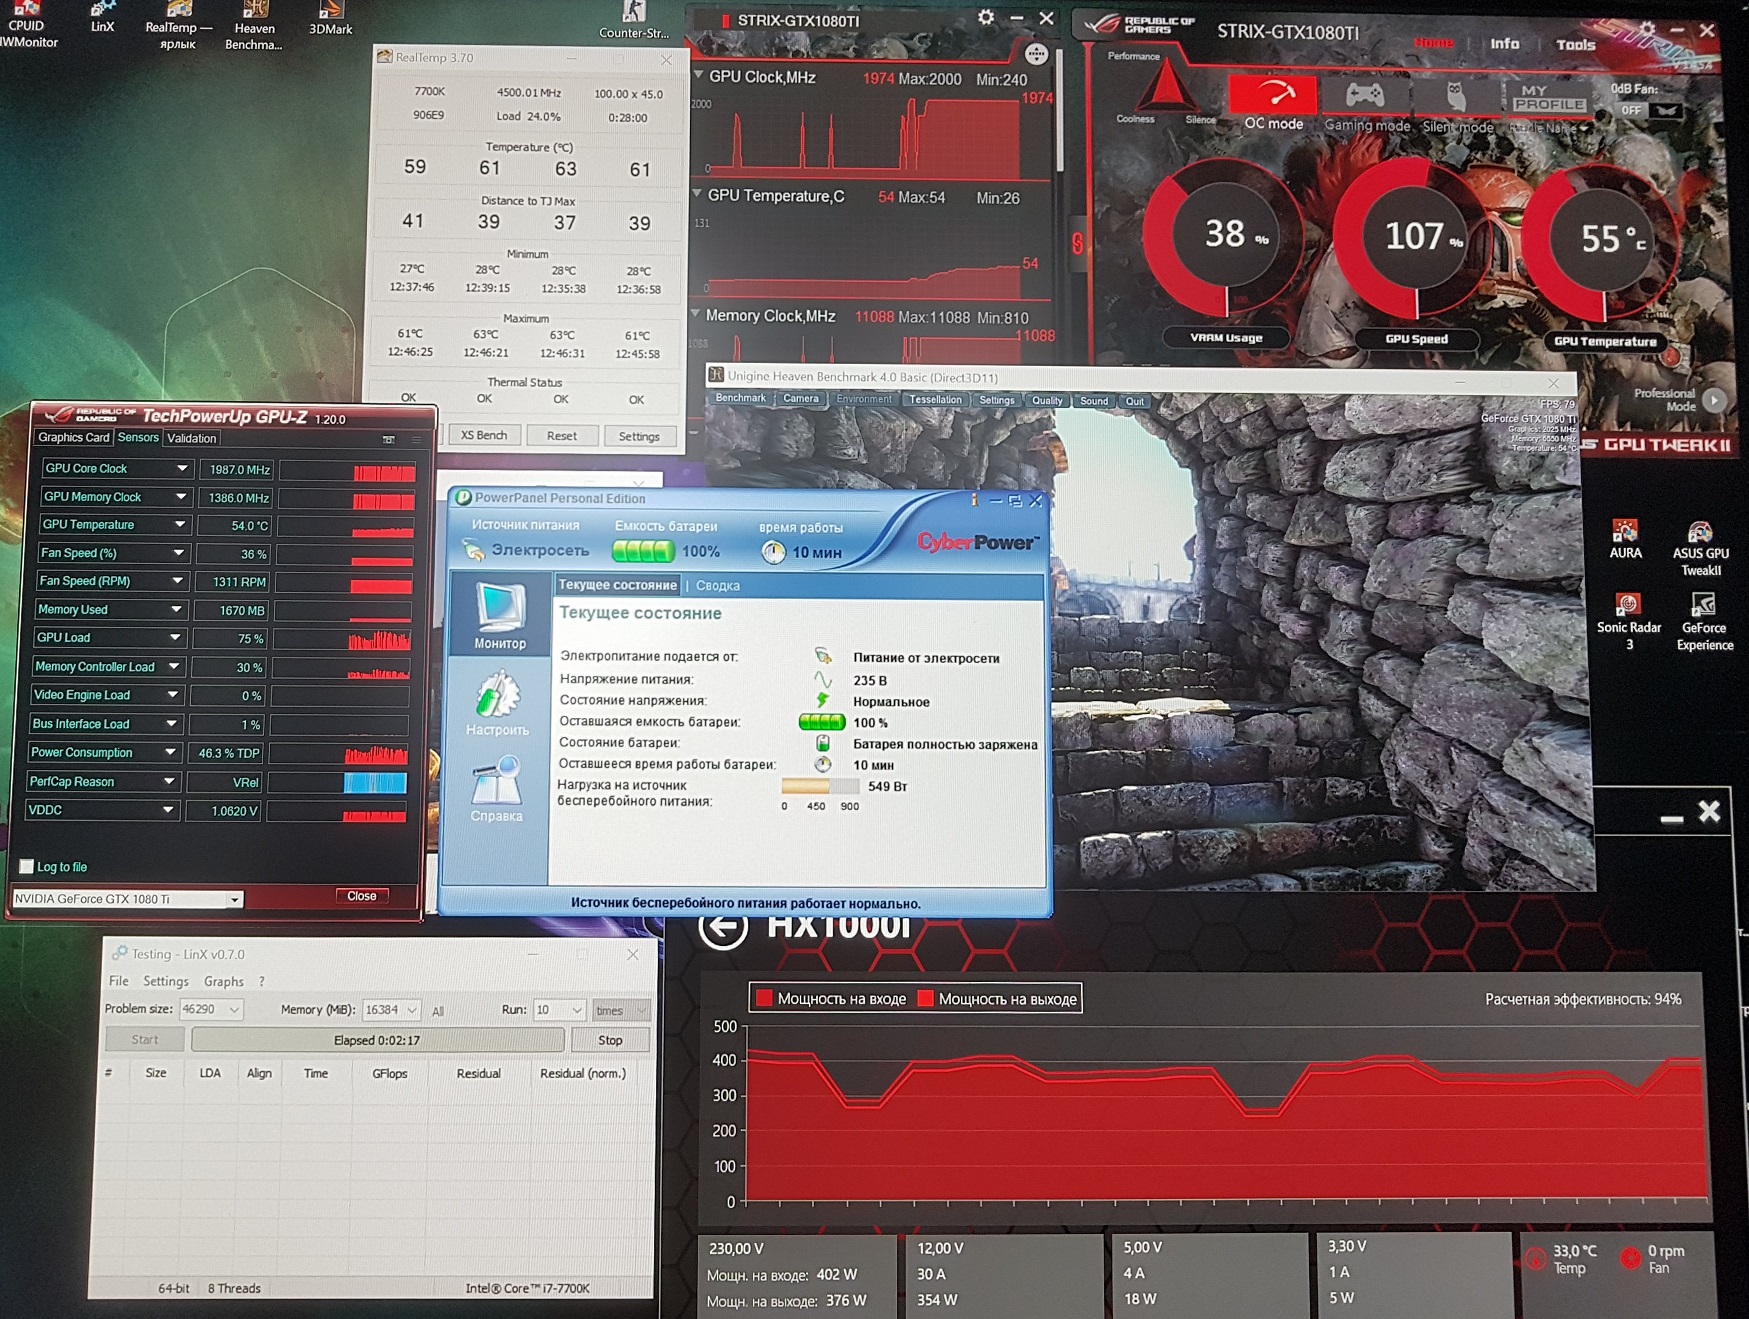The width and height of the screenshot is (1749, 1319).
Task: Open the My Profile preset in GPU Tweak
Action: click(x=1547, y=98)
